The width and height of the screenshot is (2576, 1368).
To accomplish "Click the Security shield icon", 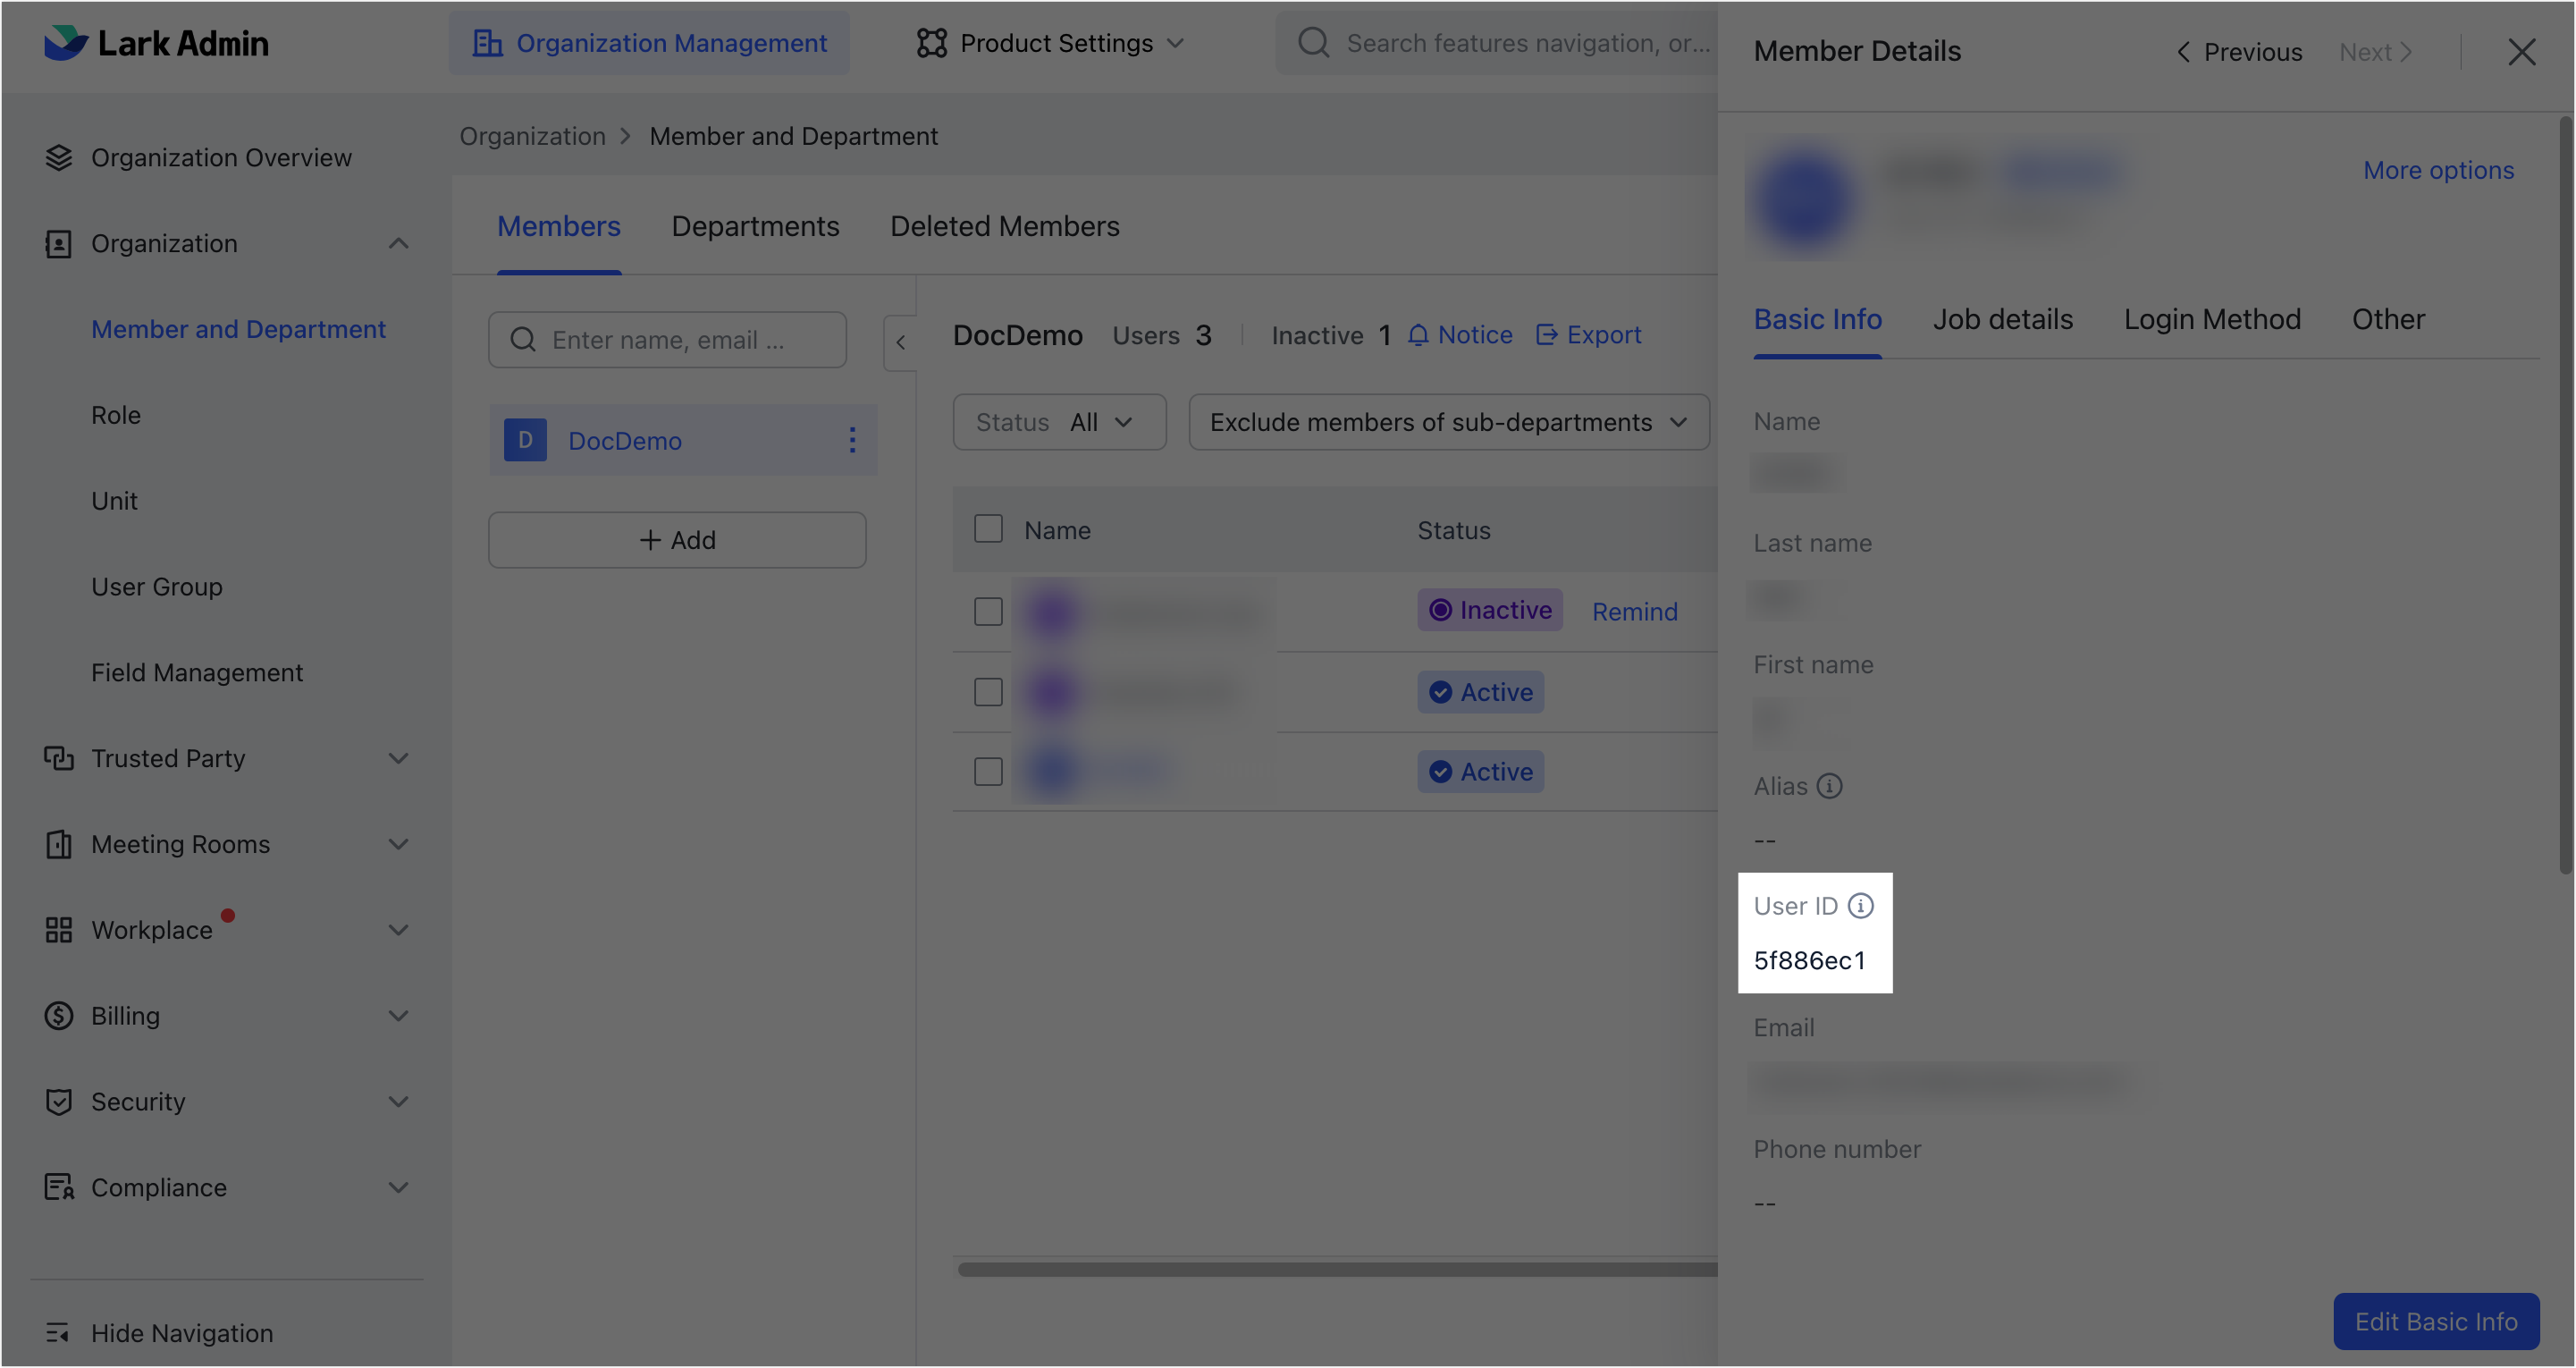I will point(59,1101).
